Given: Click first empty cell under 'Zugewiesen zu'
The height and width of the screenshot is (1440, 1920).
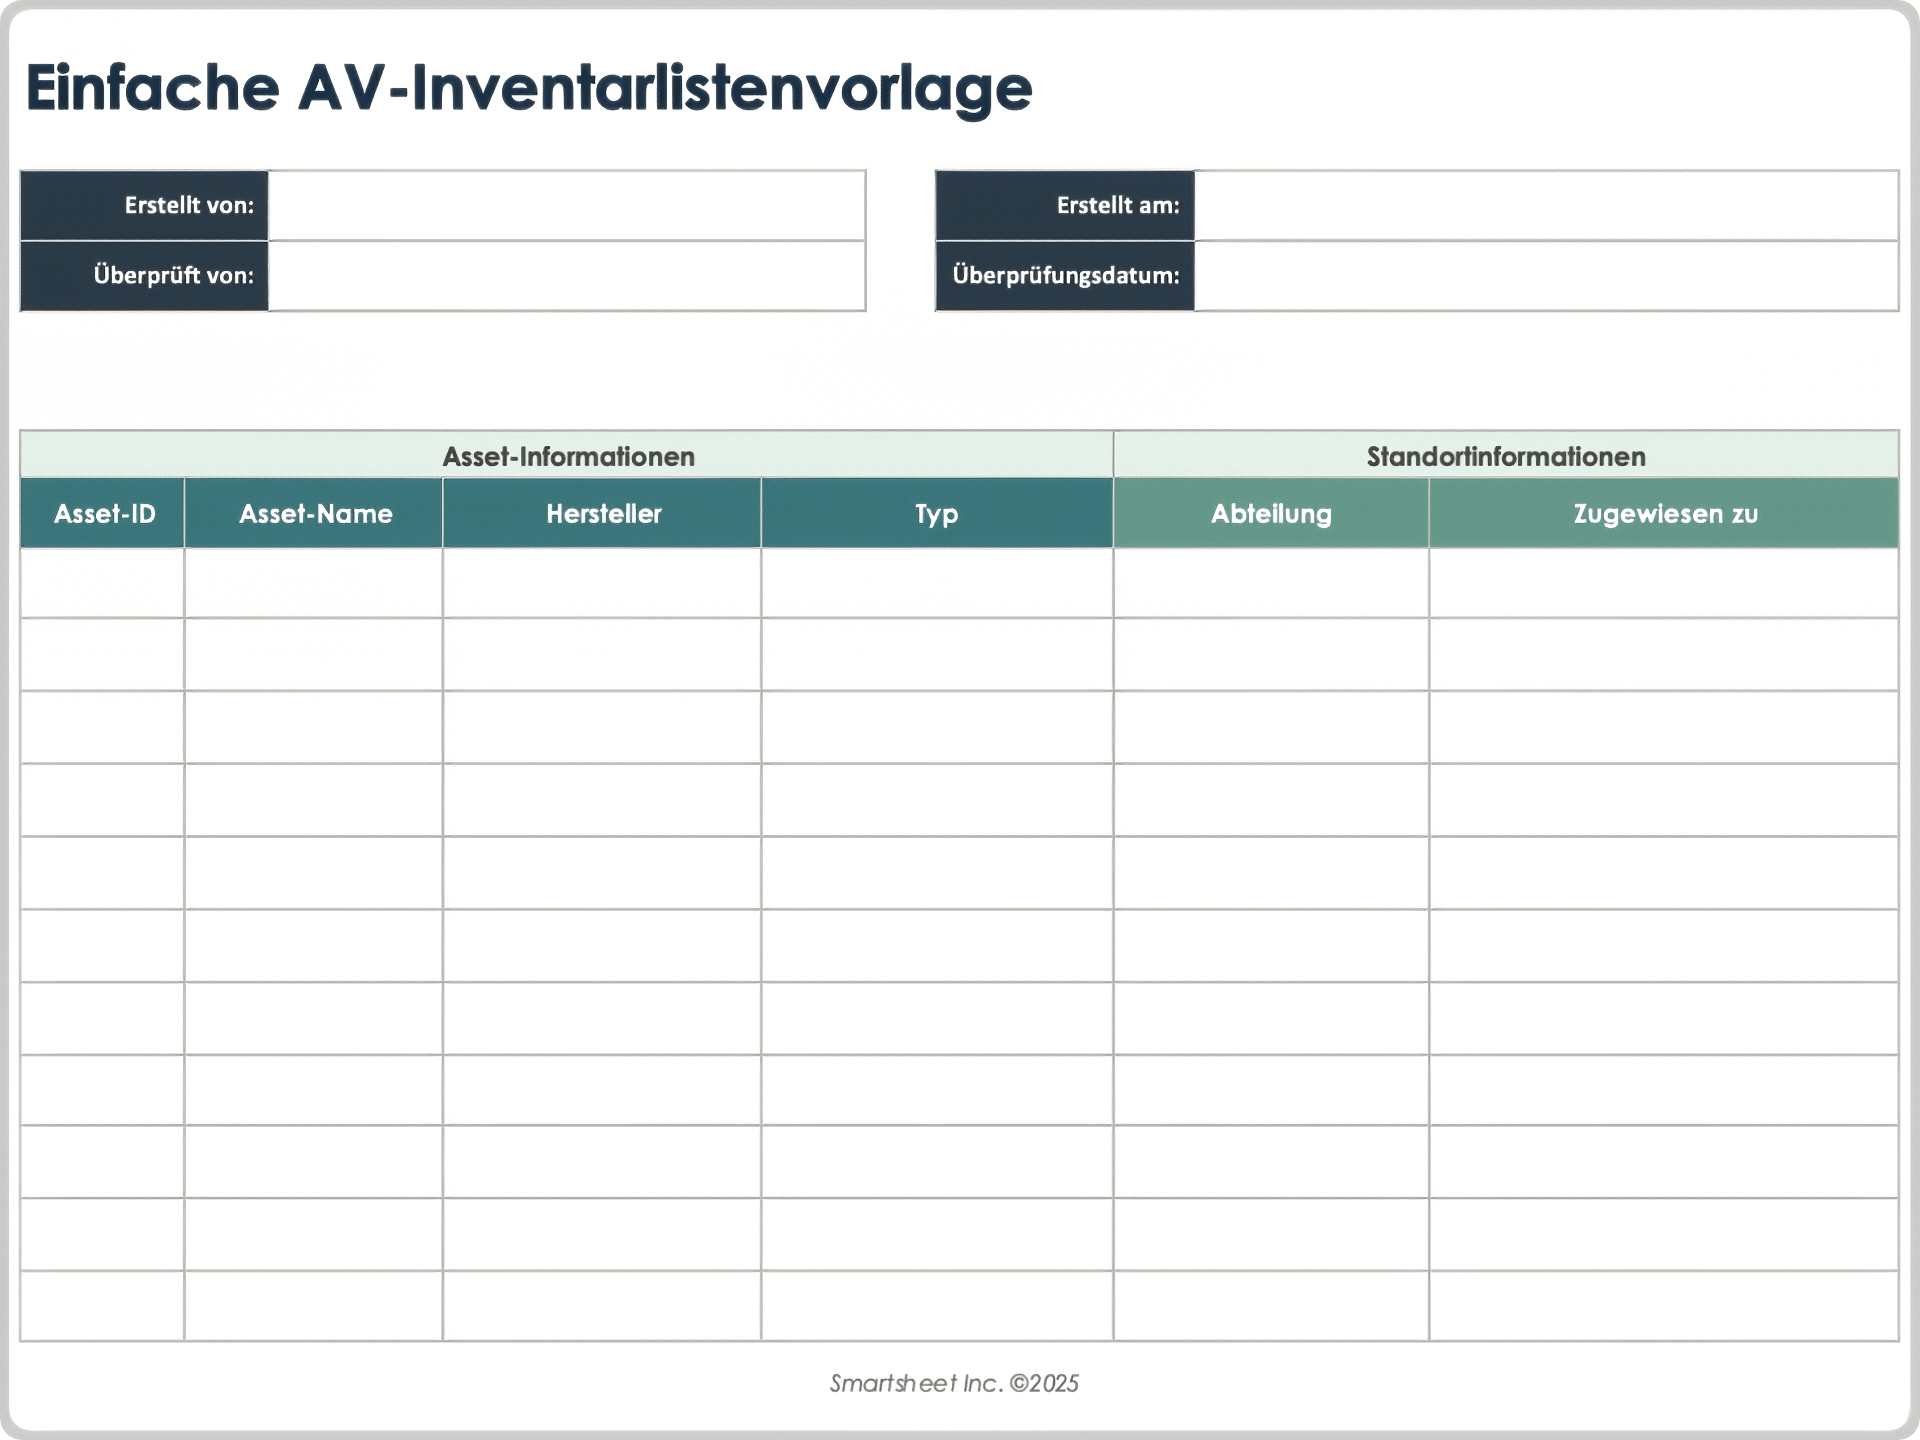Looking at the screenshot, I should pos(1664,583).
